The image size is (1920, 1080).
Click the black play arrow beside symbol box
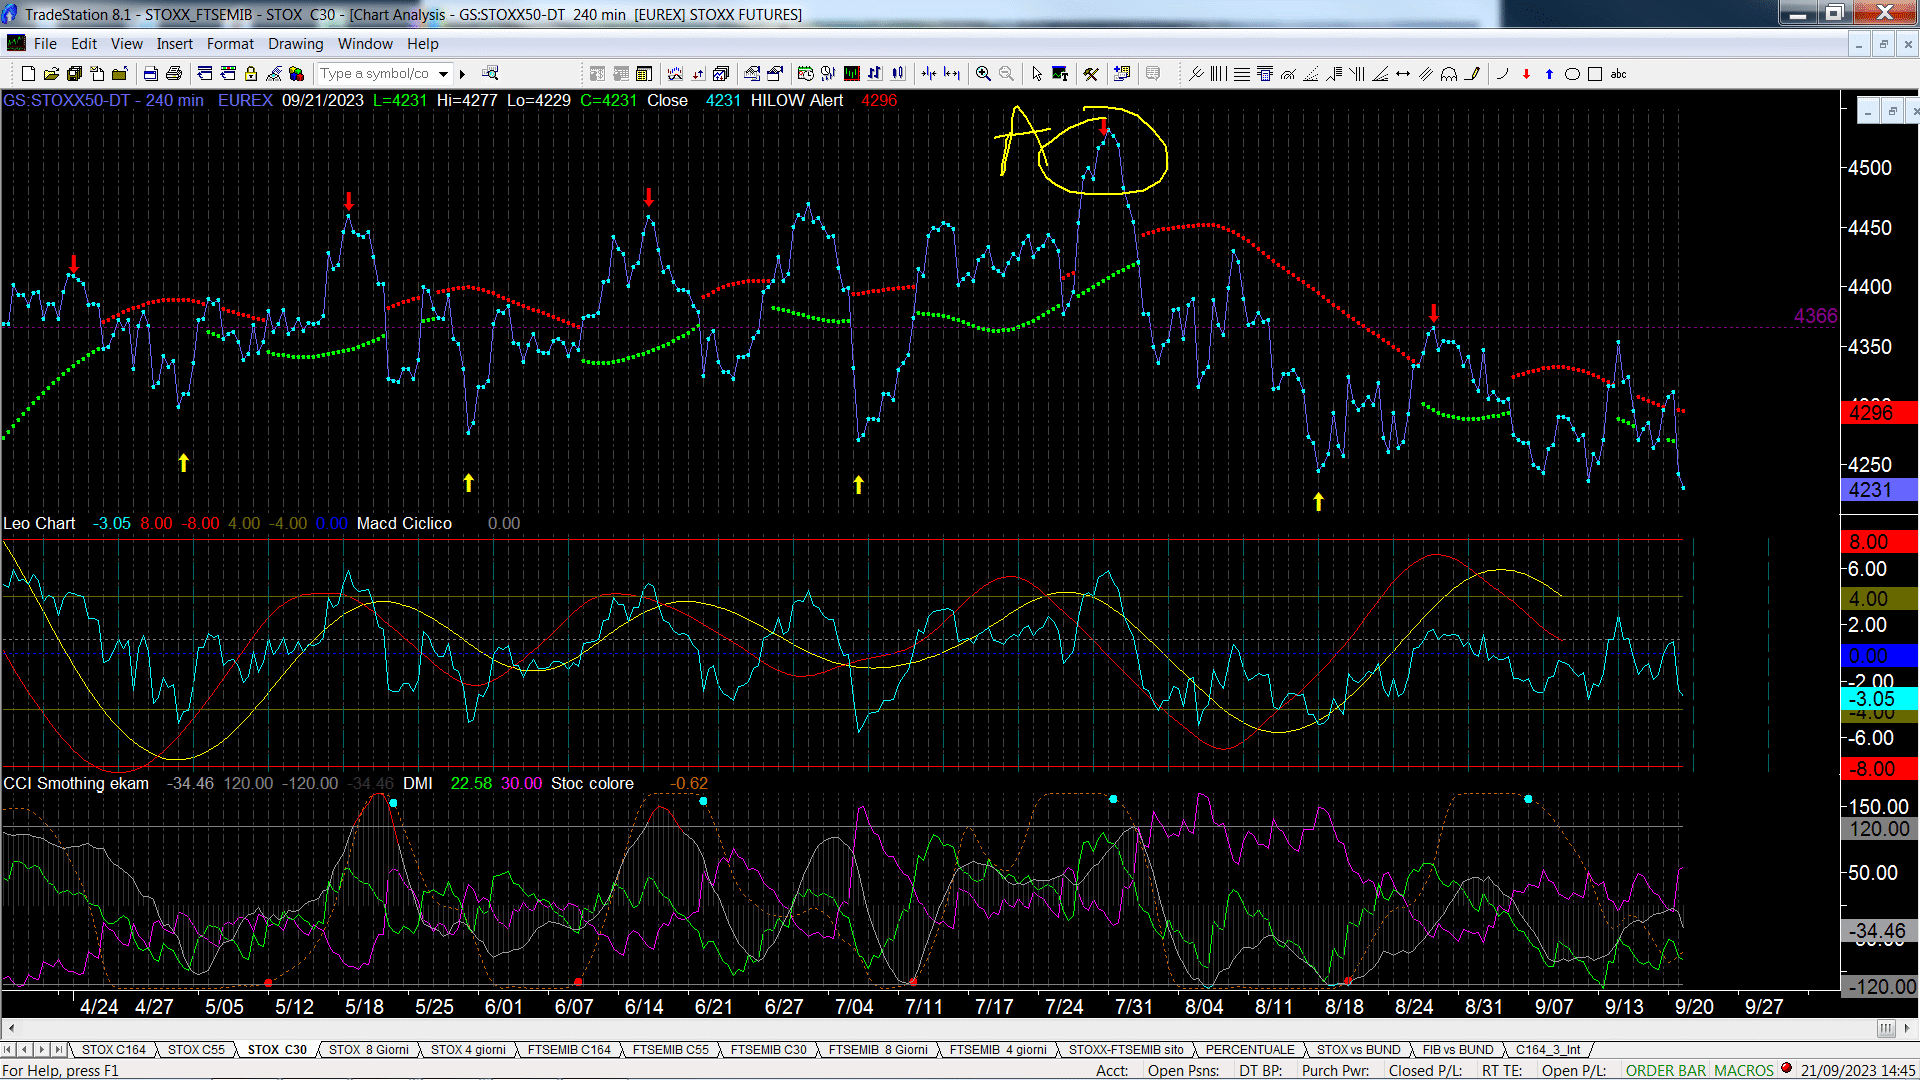pyautogui.click(x=462, y=74)
